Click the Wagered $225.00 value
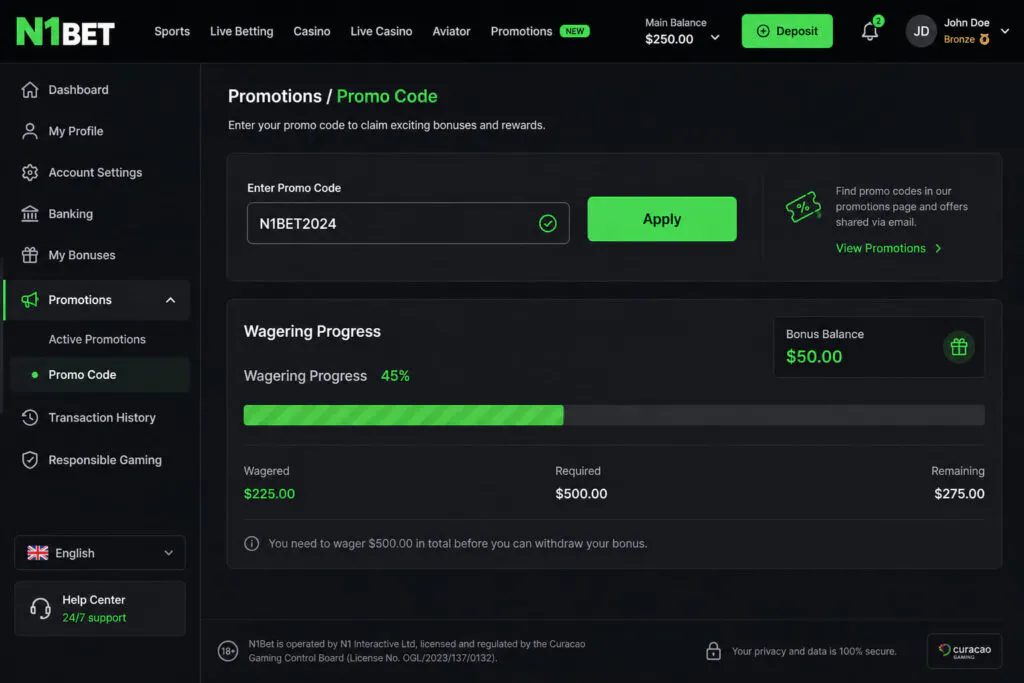 269,494
